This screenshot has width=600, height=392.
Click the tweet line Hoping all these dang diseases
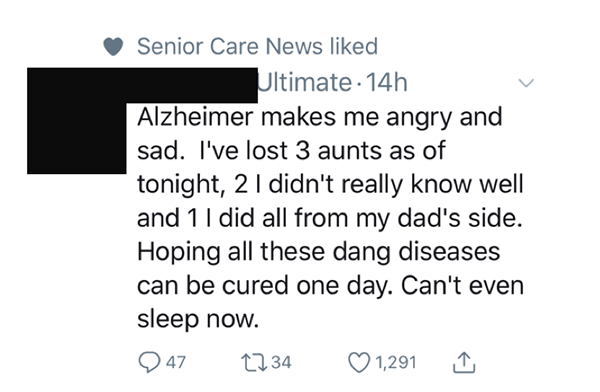pos(318,252)
